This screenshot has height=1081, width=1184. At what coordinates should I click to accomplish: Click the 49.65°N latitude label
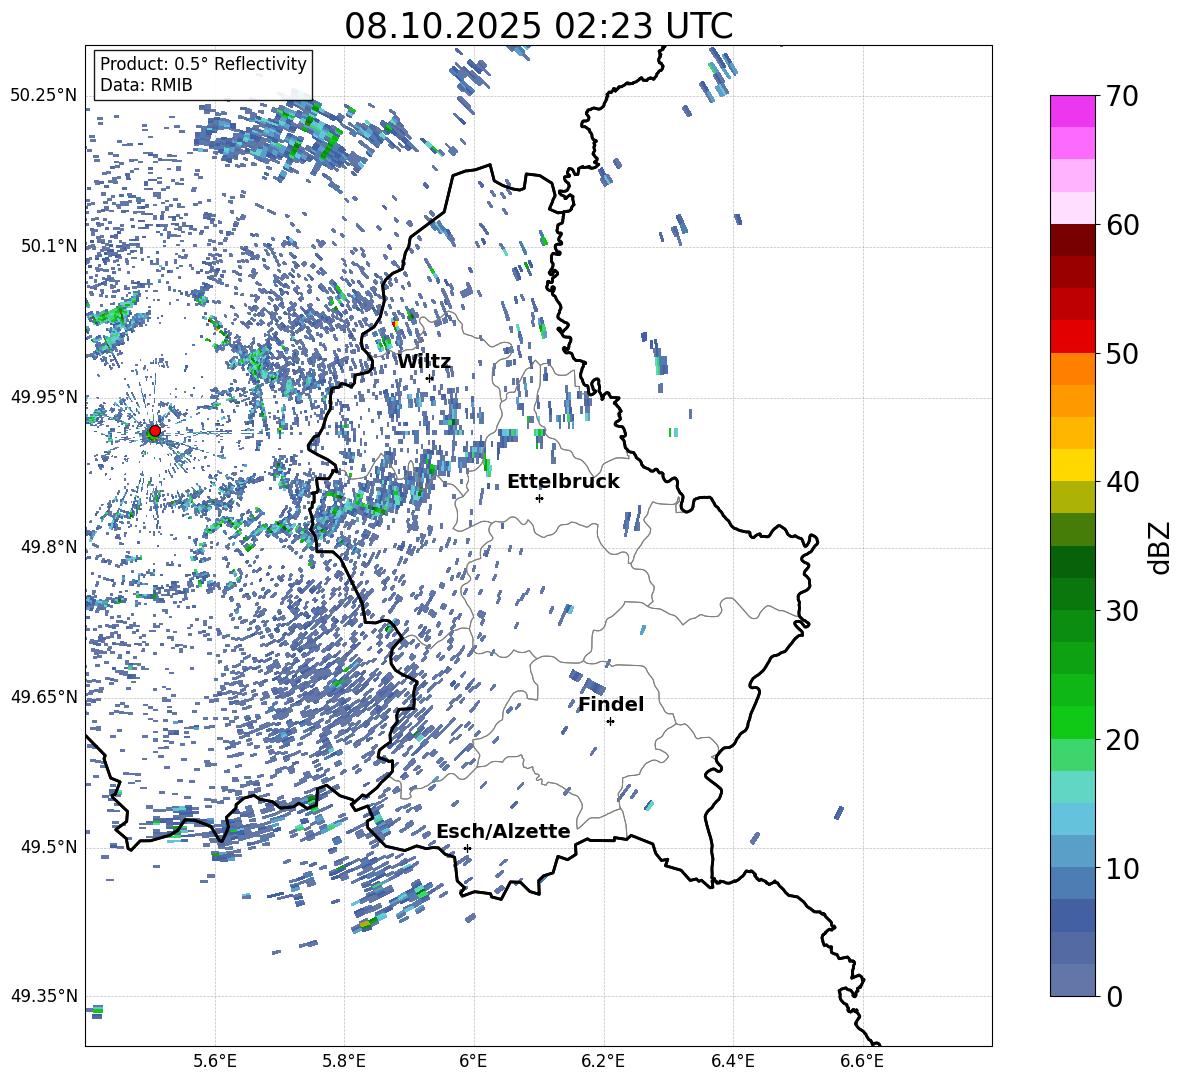coord(44,696)
